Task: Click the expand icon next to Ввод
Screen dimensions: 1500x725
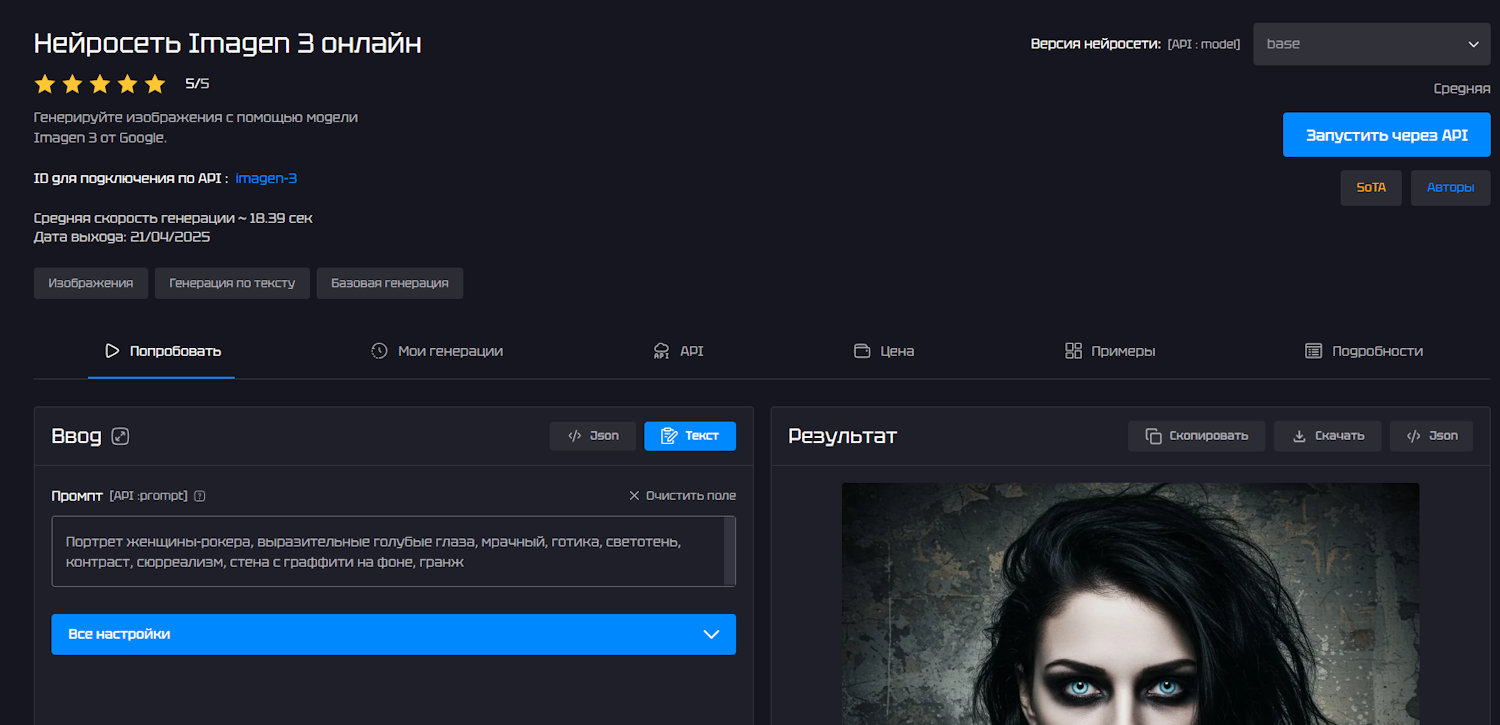Action: coord(121,436)
